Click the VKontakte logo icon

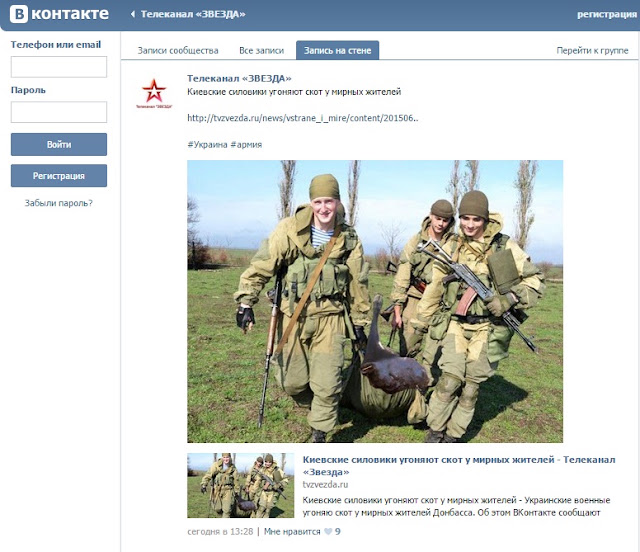coord(19,14)
